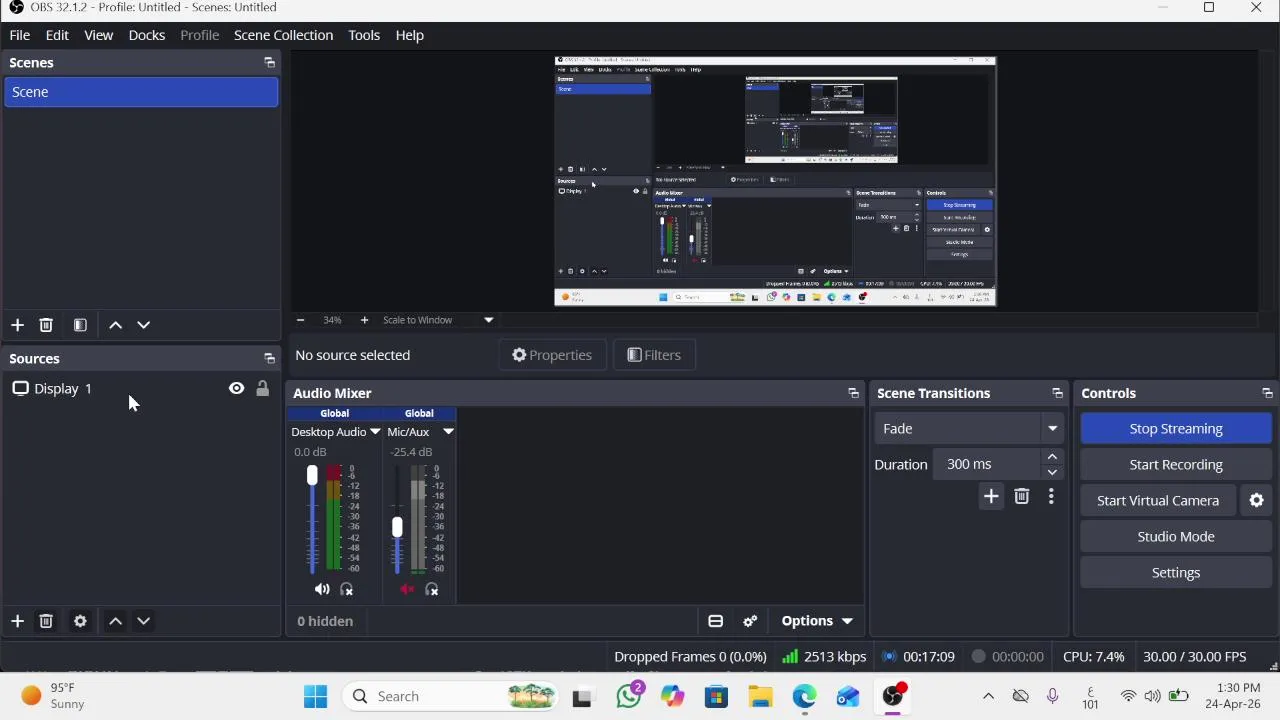Pop out the Audio Mixer dock
The image size is (1280, 720).
coord(853,394)
